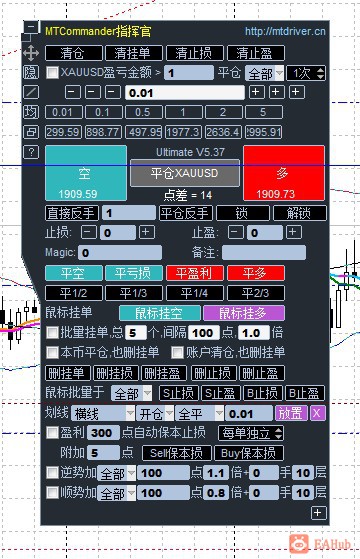Click the four-arrow move panel icon
This screenshot has height=559, width=360.
tap(31, 53)
